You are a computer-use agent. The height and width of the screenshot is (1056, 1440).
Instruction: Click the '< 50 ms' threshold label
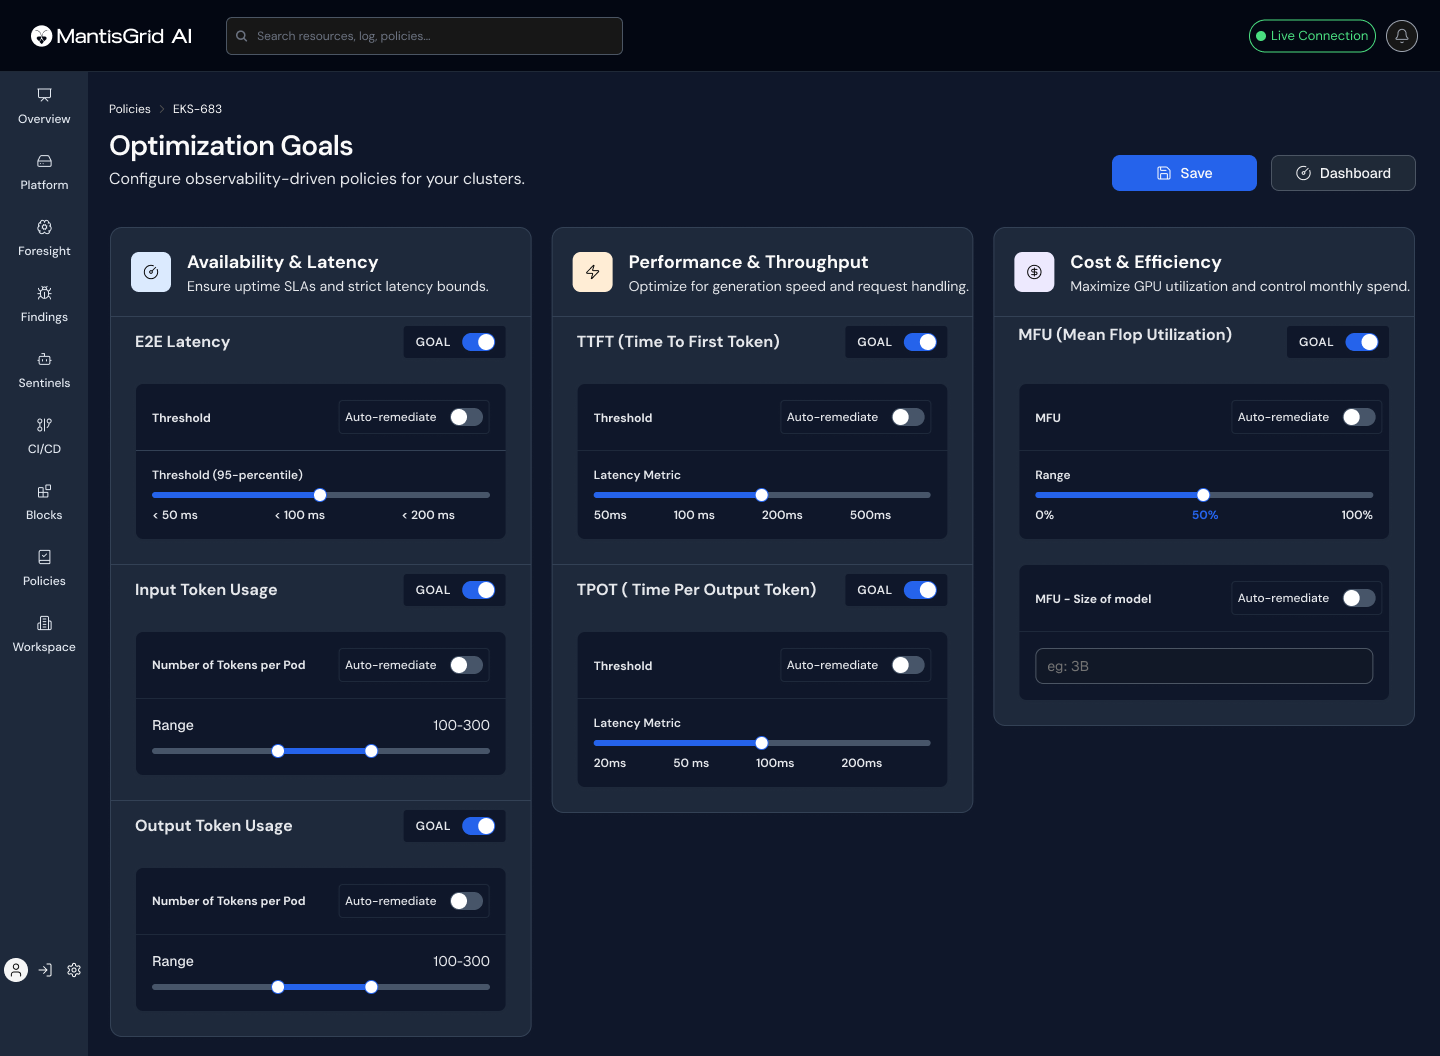tap(175, 515)
